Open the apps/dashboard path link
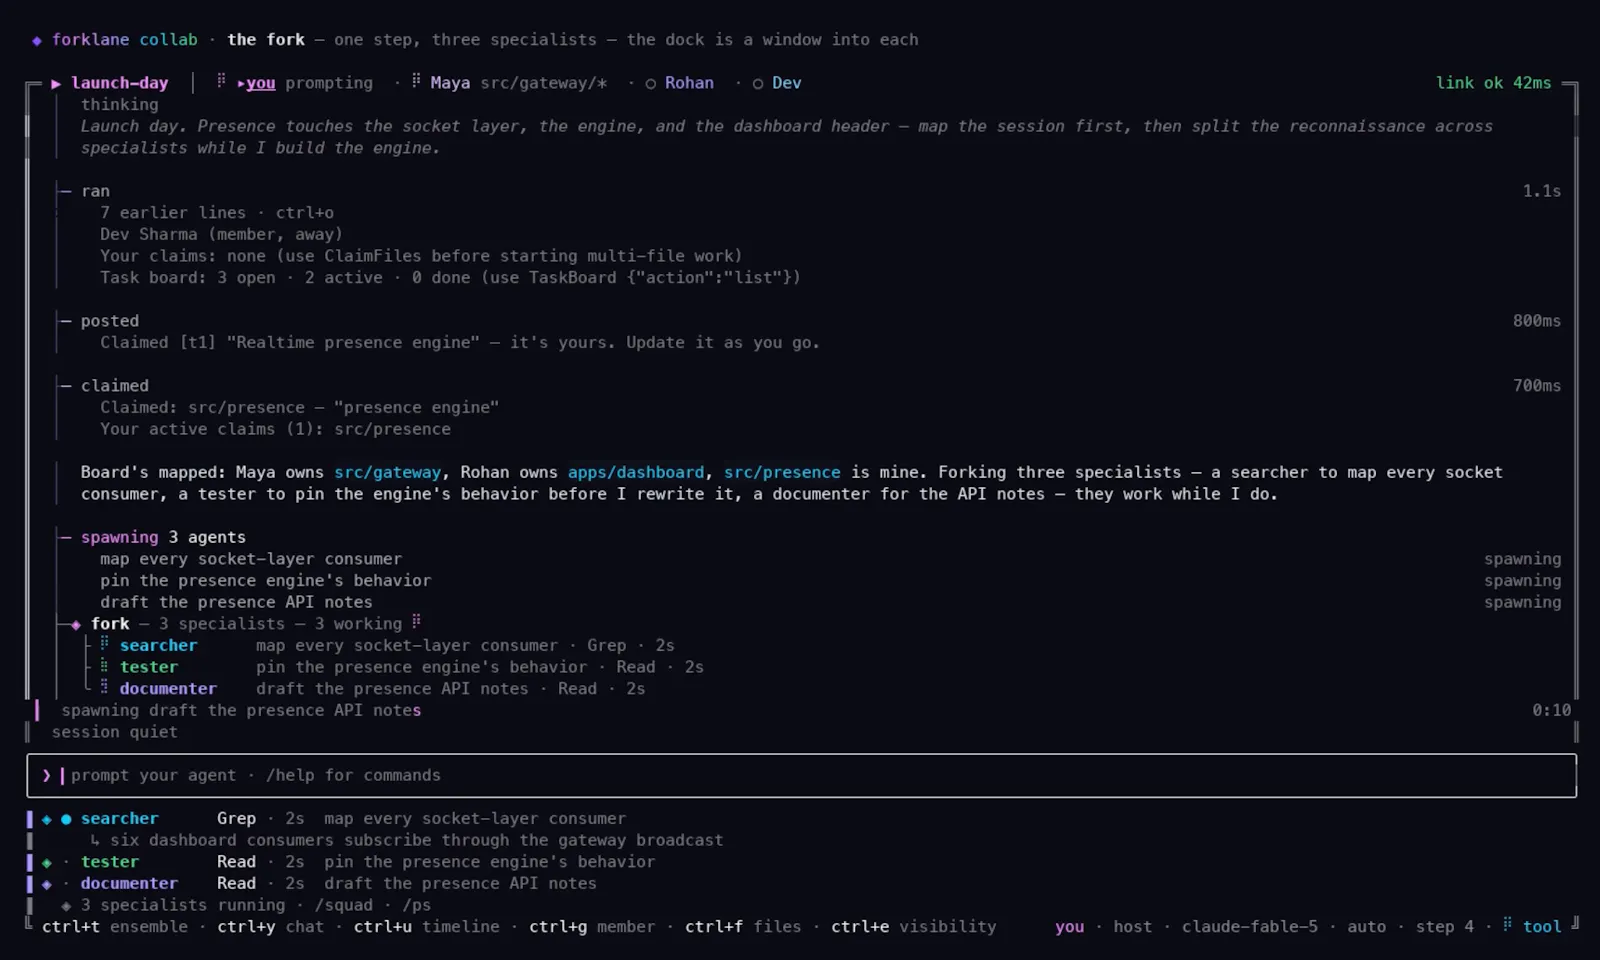 tap(636, 472)
